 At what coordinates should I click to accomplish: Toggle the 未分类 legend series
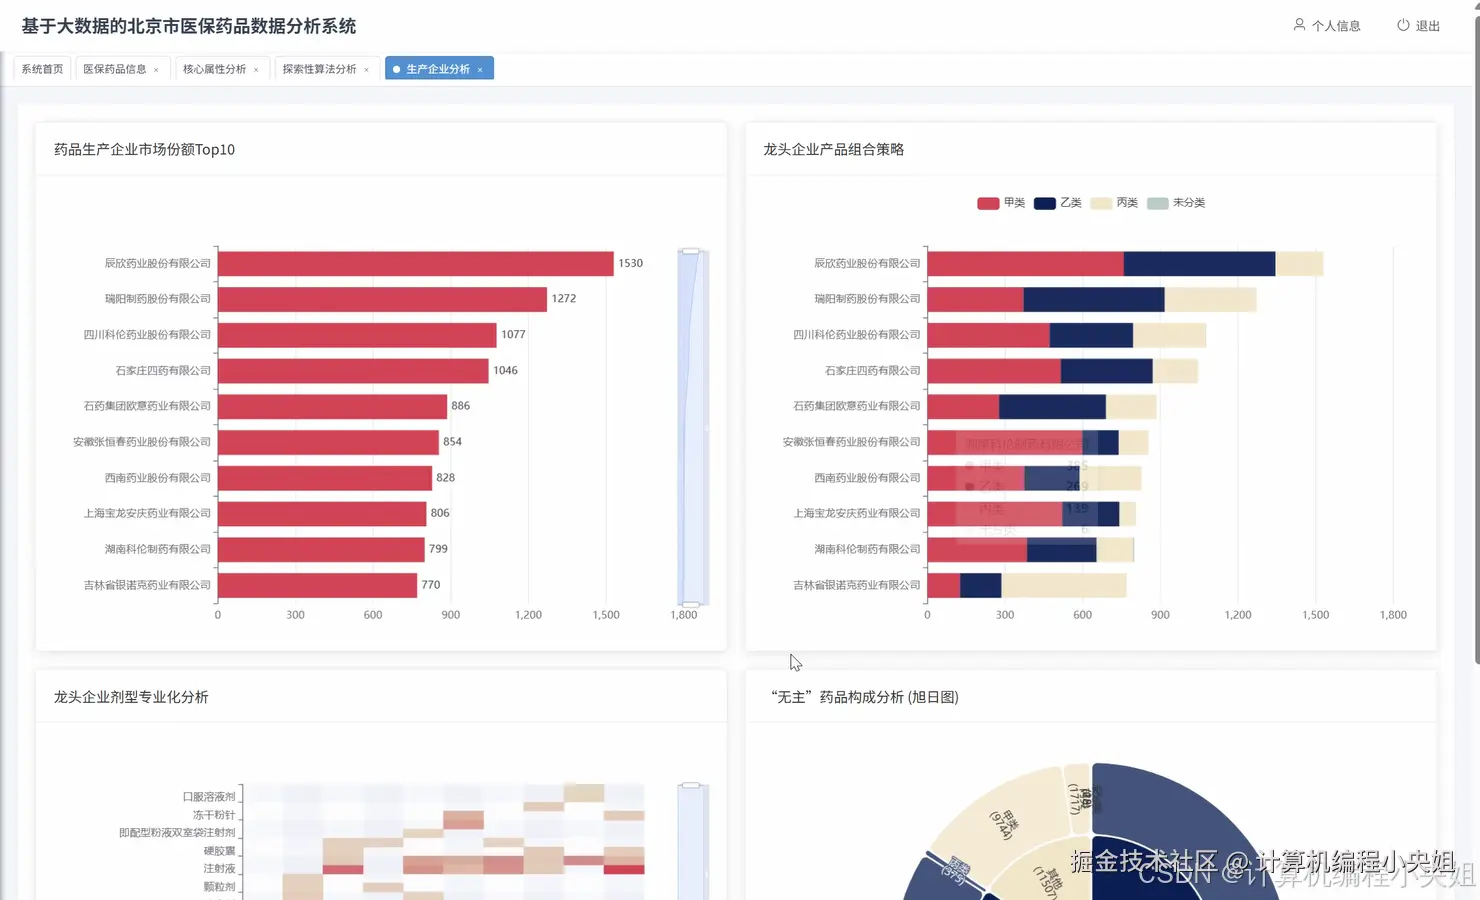(1176, 203)
